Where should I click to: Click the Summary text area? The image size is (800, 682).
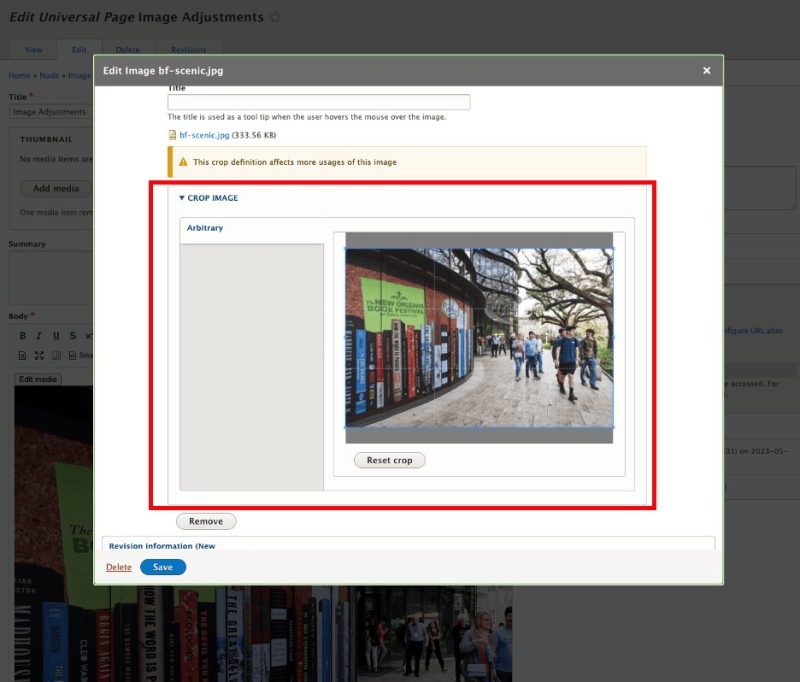[51, 277]
